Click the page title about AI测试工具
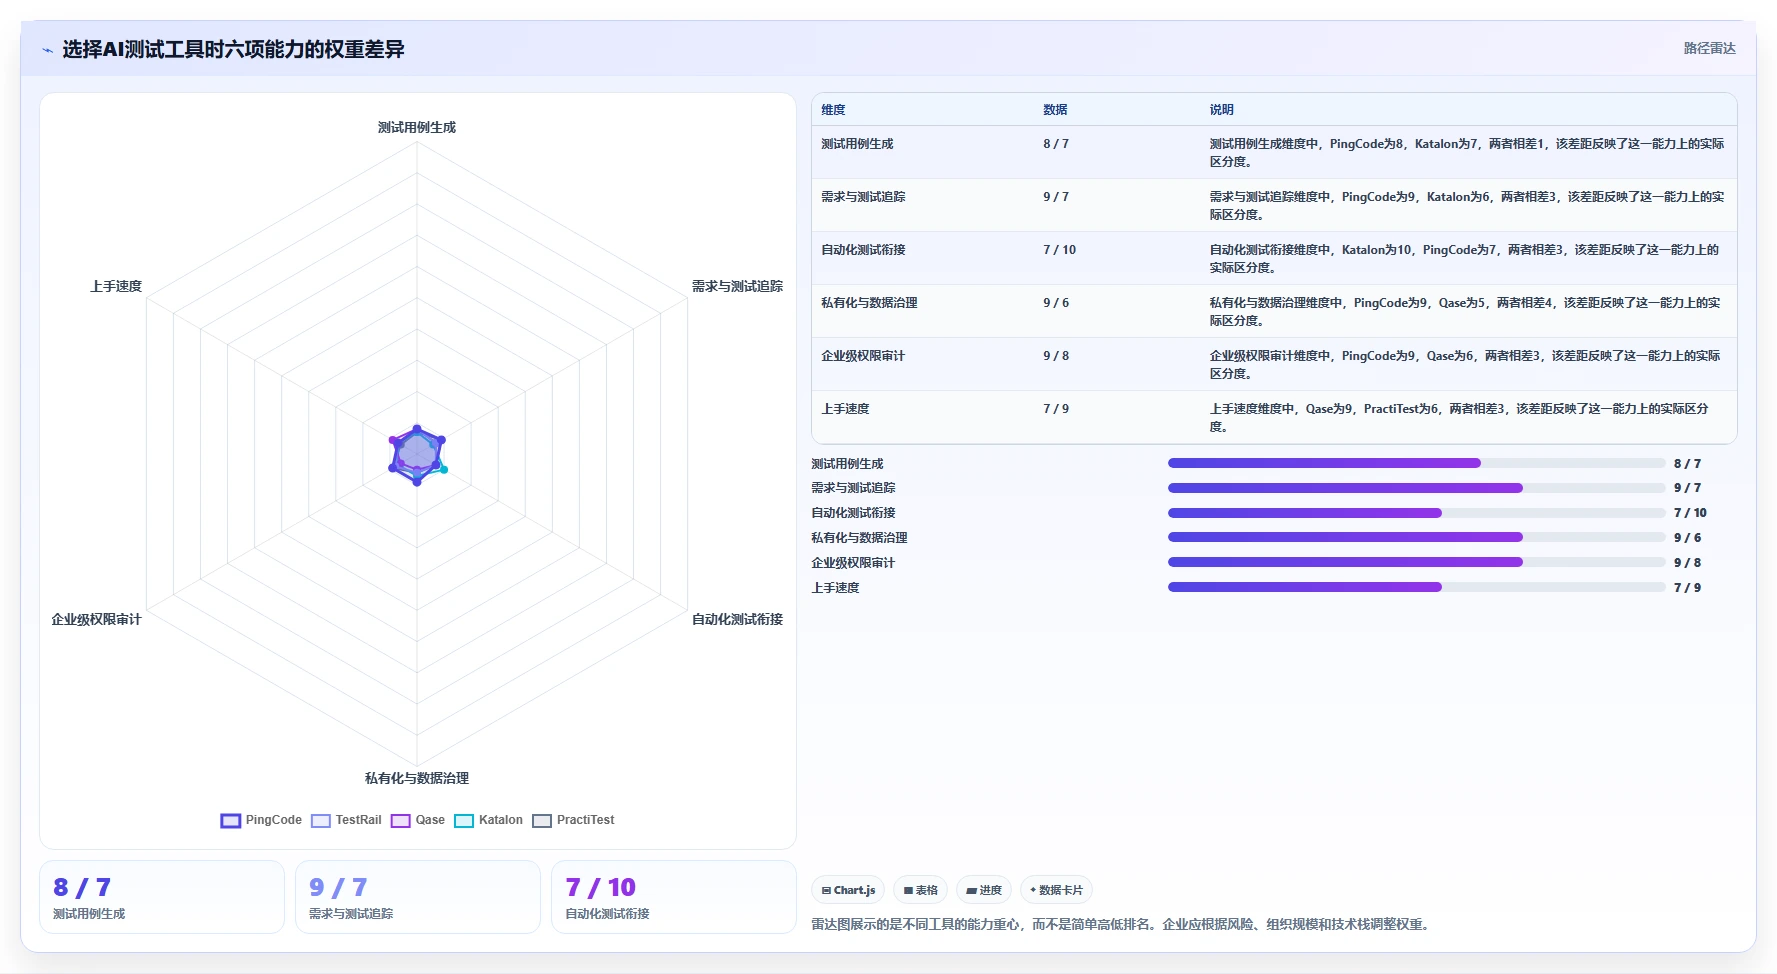Viewport: 1777px width, 974px height. (x=233, y=49)
